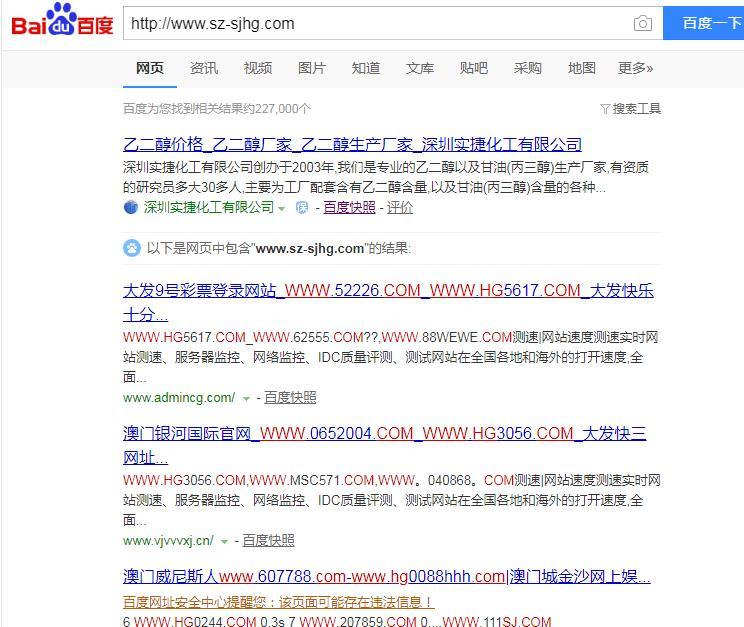This screenshot has height=627, width=744.
Task: Open 搜索工具 filter options
Action: (x=636, y=109)
